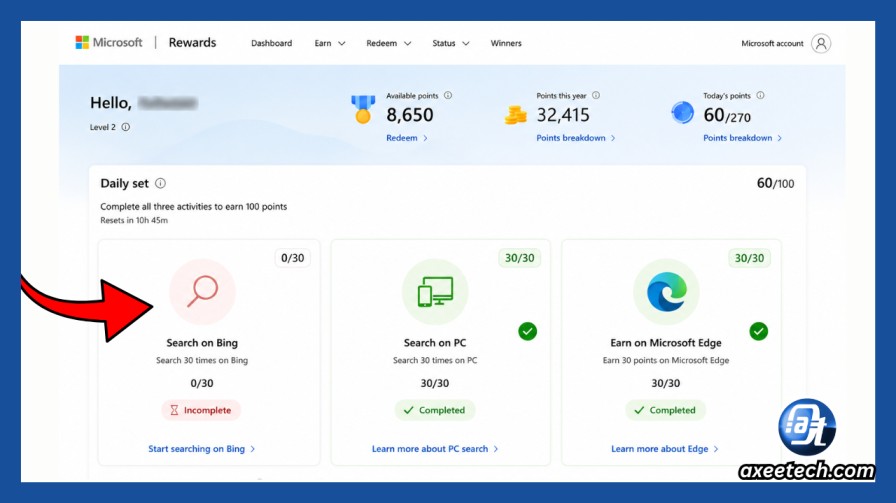Click the '32,415' points value
Image resolution: width=896 pixels, height=503 pixels.
click(563, 115)
